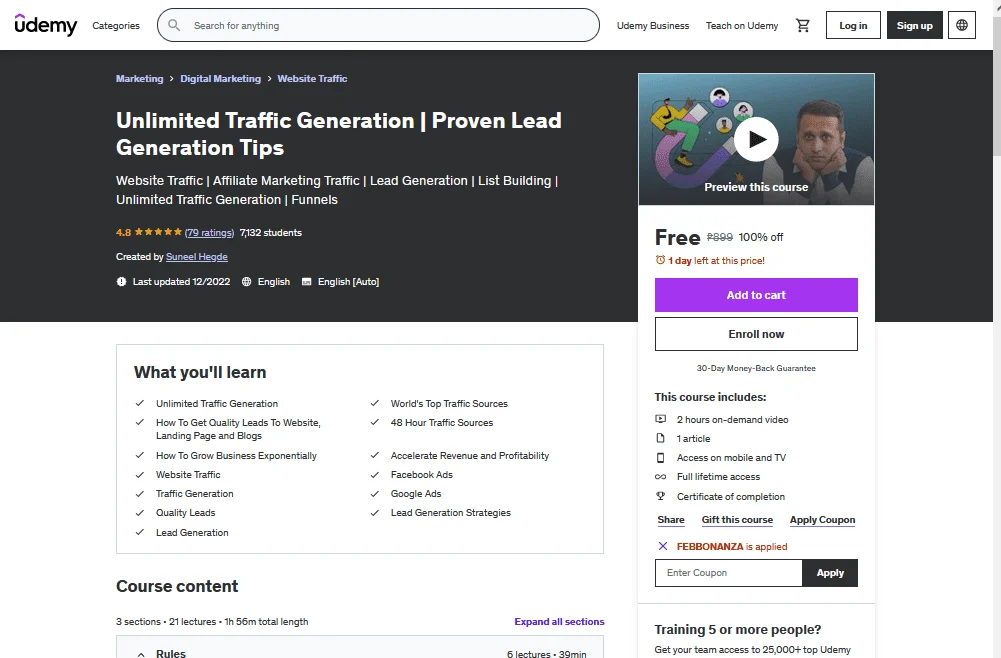1001x658 pixels.
Task: Focus the Search for anything field
Action: point(378,26)
